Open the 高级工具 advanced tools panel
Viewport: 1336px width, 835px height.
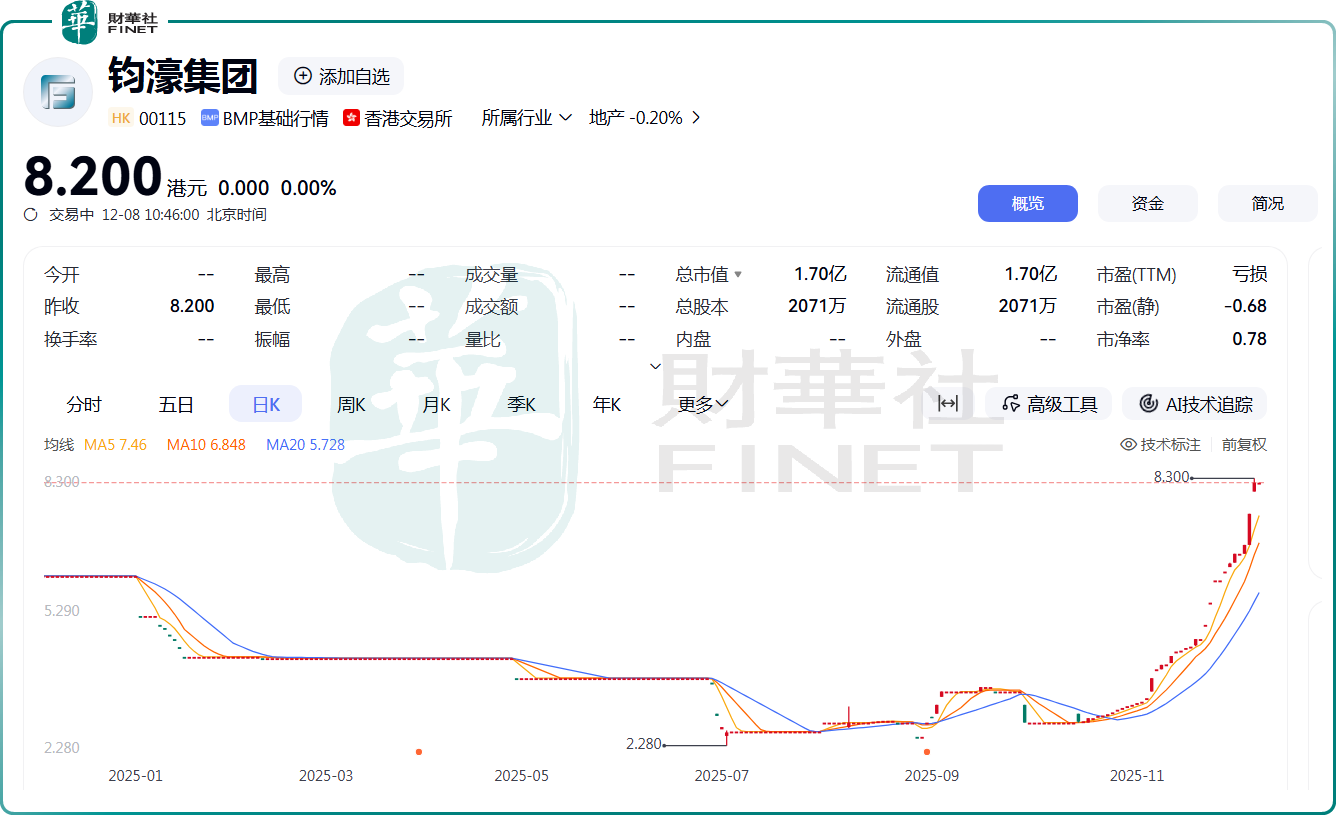1047,404
